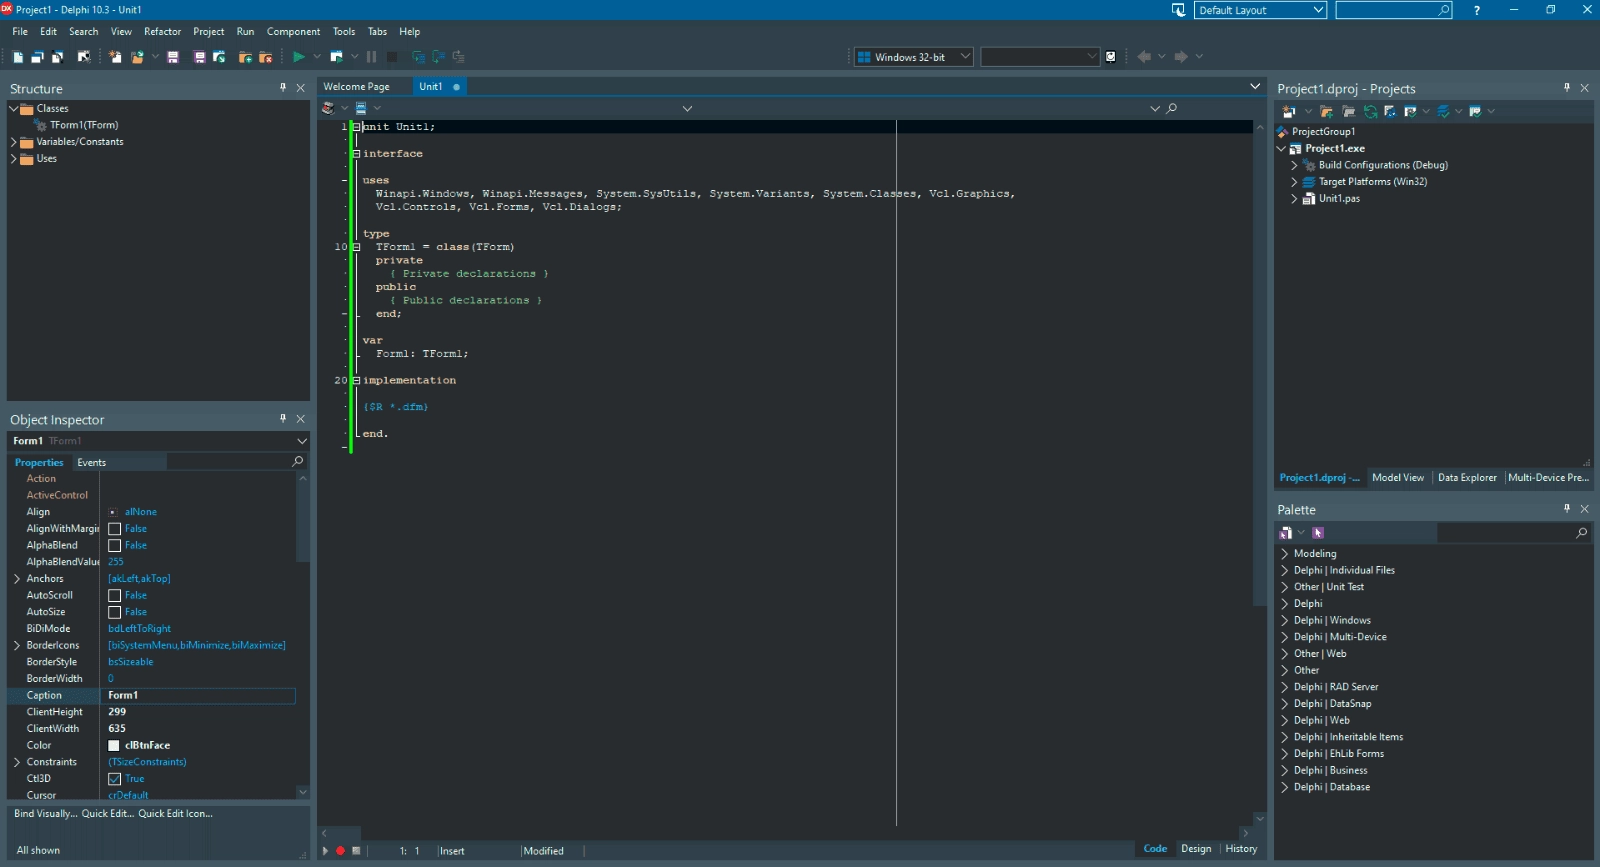Click the View Unit toolbar icon
1600x867 pixels.
tap(37, 57)
